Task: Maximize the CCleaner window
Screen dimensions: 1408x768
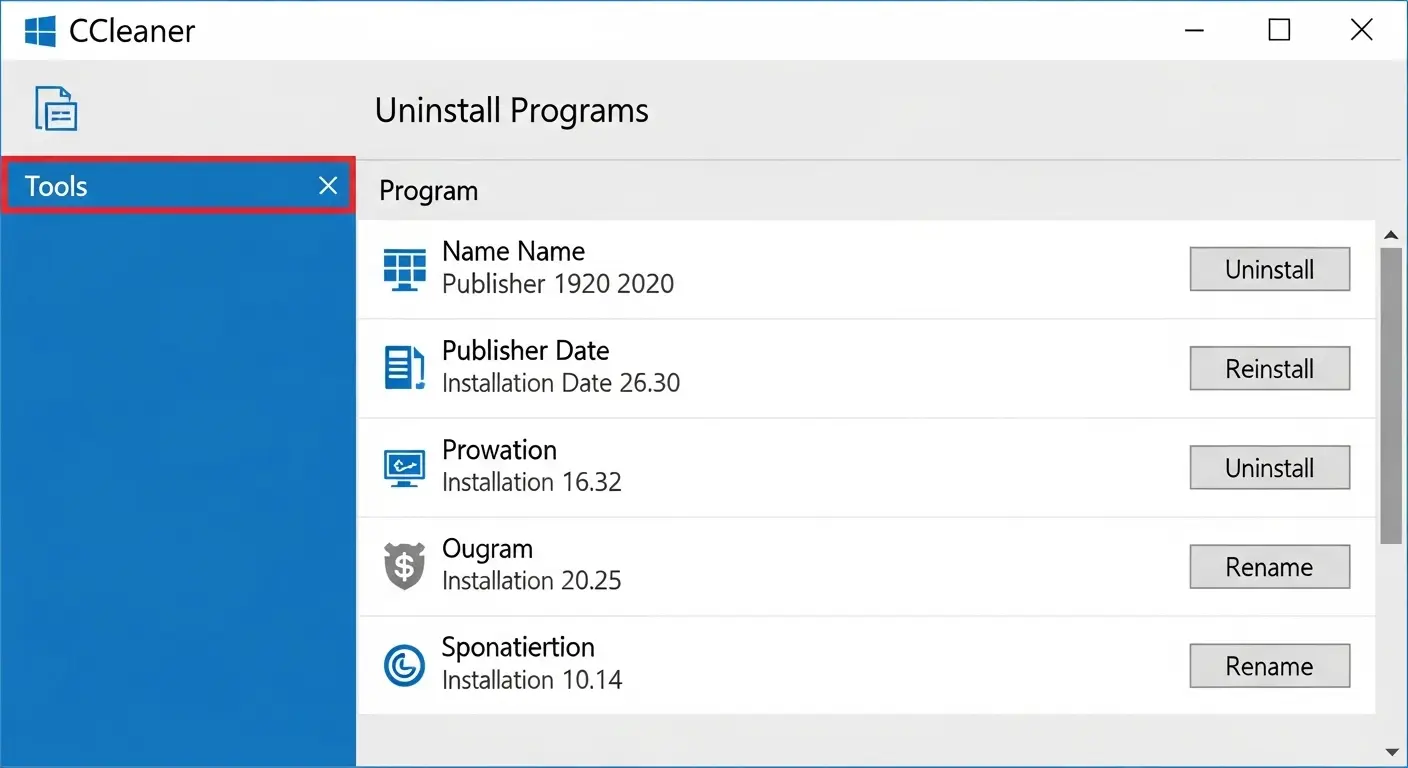Action: (1279, 30)
